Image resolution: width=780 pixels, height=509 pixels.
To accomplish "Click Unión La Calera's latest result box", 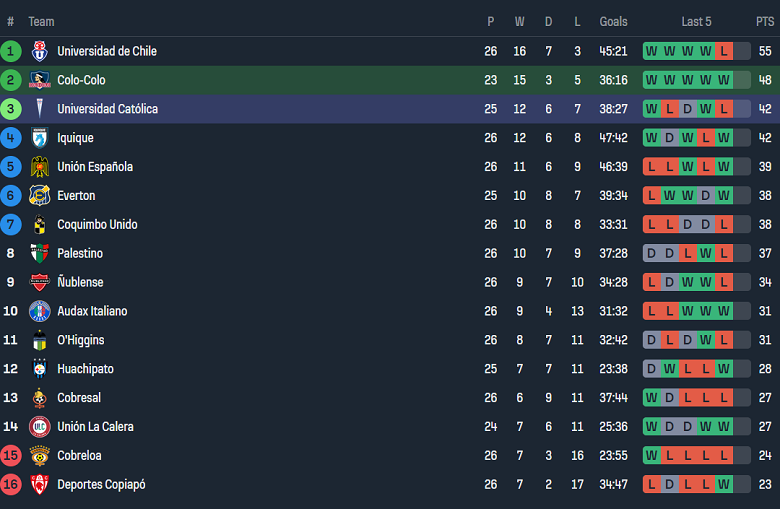I will [x=724, y=427].
